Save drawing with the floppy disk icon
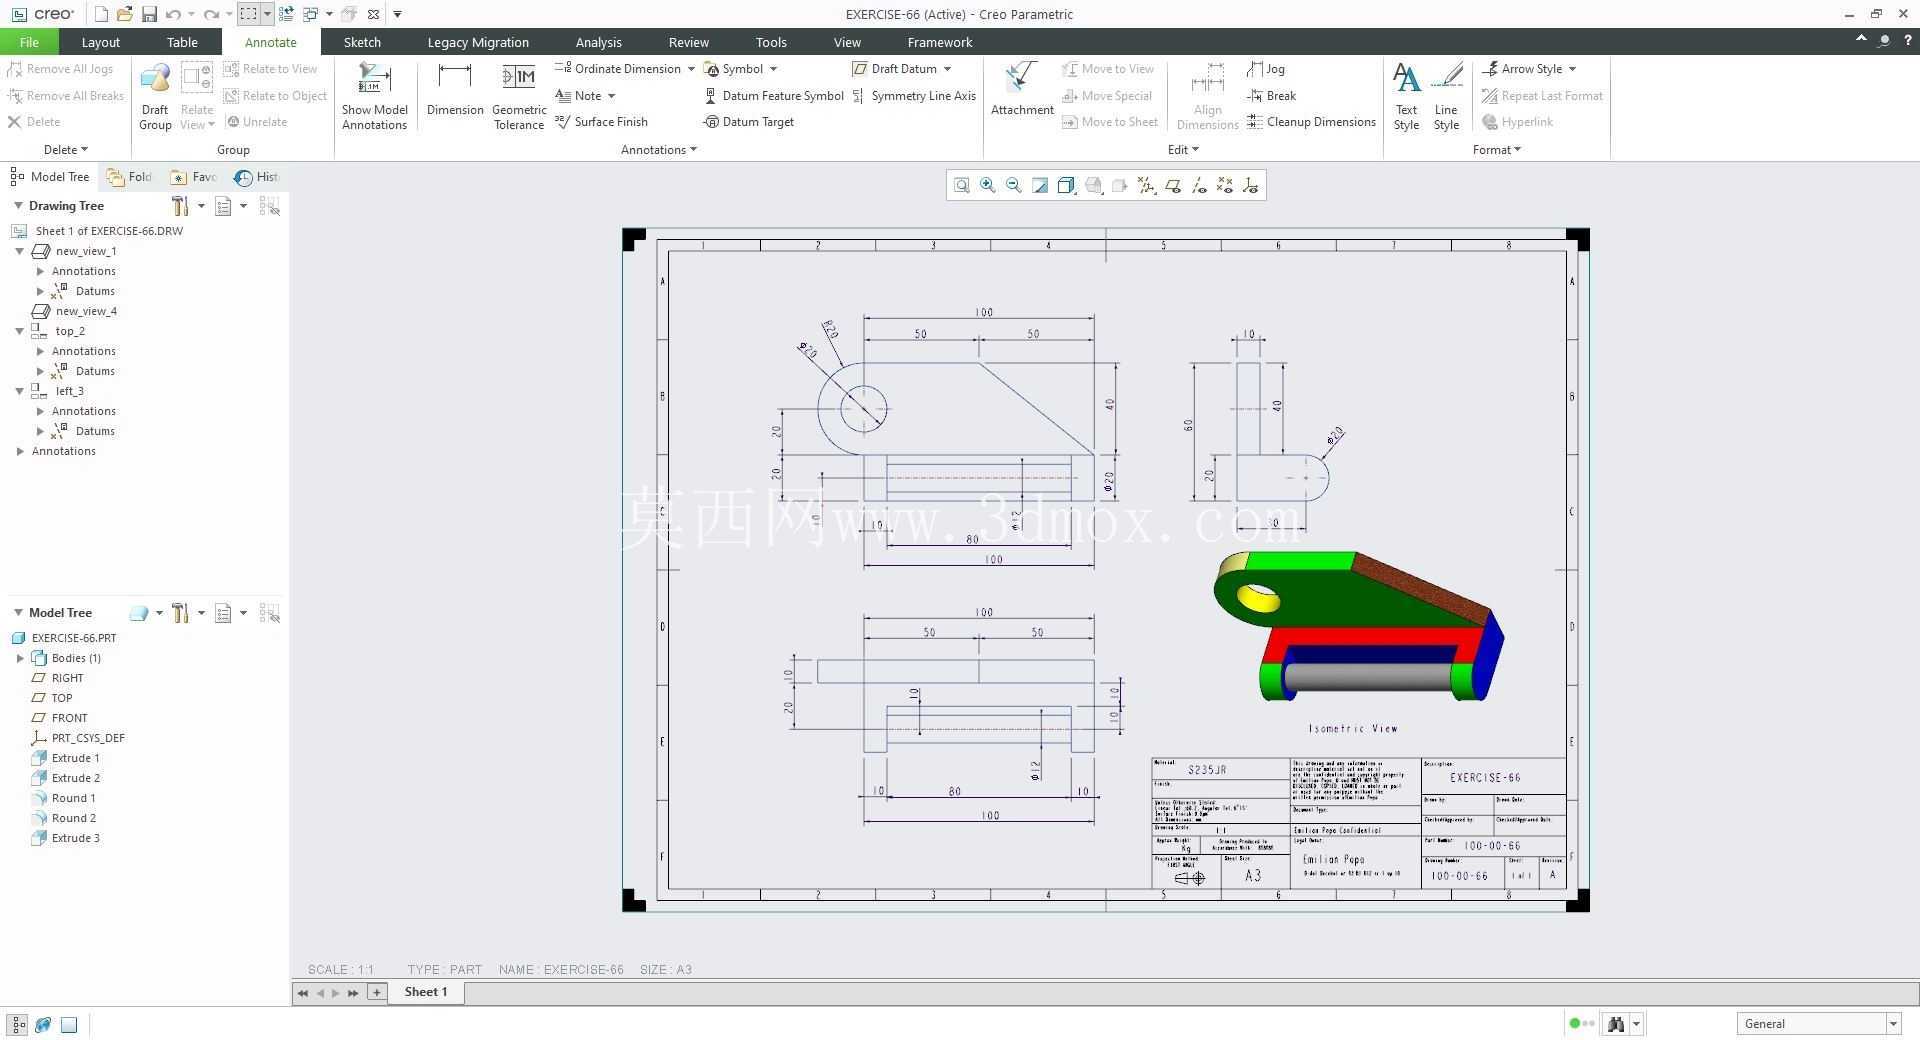Screen dimensions: 1920x1040 149,14
